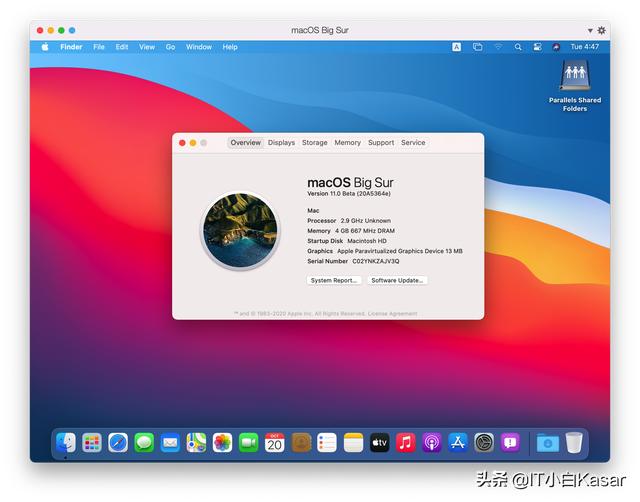Open Control Center in menu bar
This screenshot has width=640, height=502.
(x=538, y=47)
